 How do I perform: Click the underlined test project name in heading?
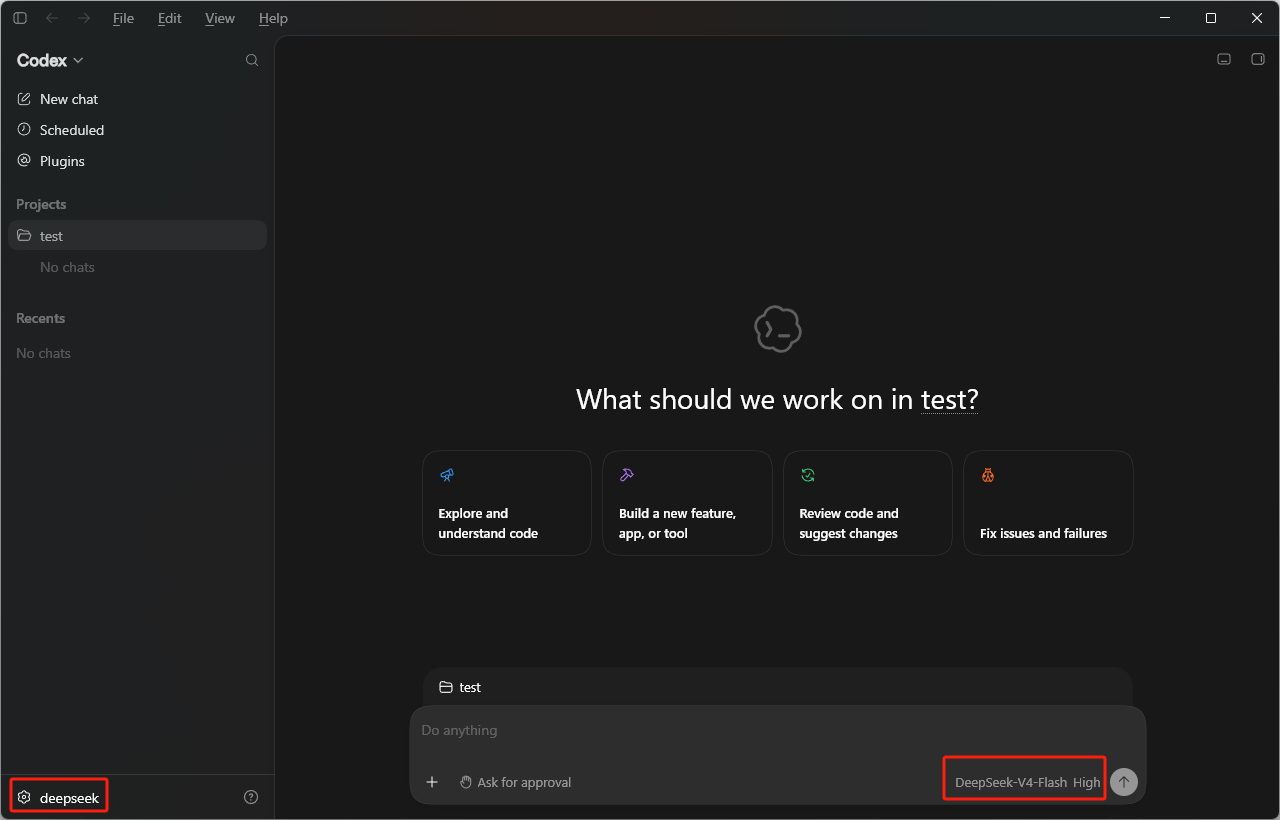(x=949, y=400)
